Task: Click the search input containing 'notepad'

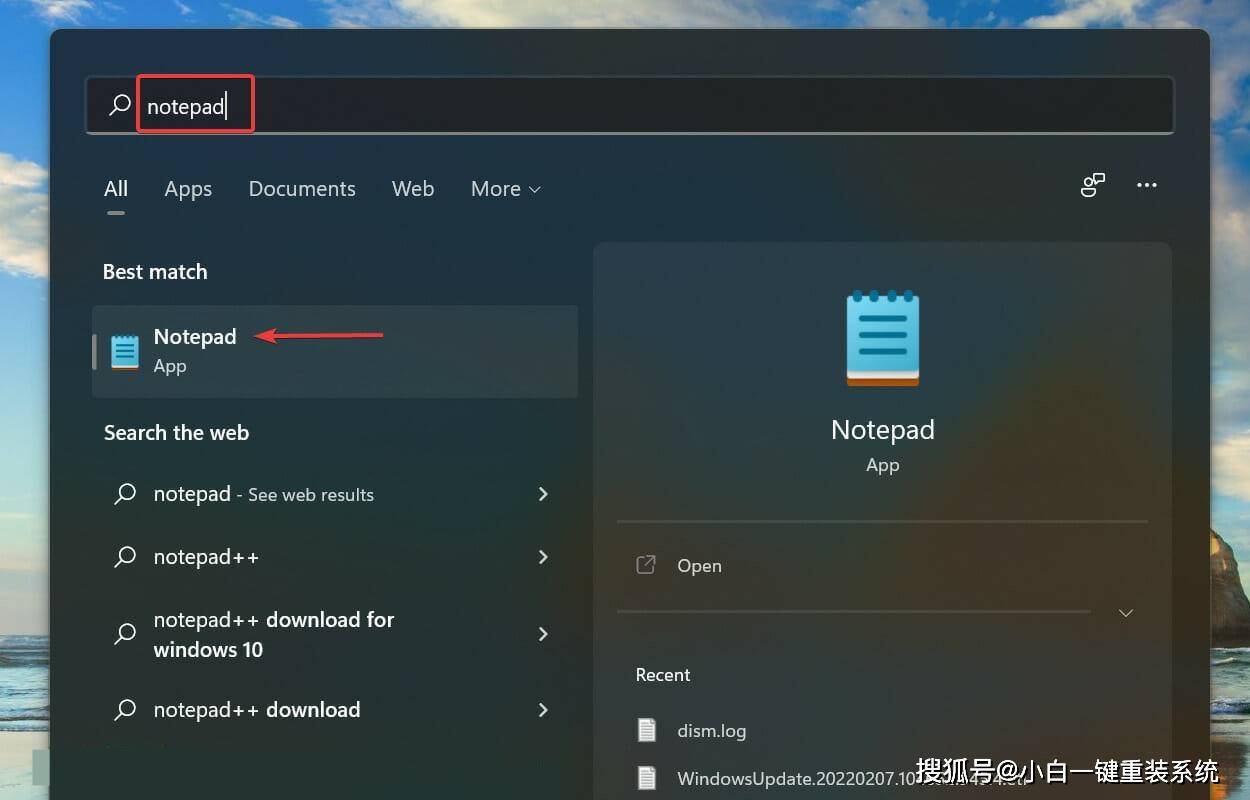Action: point(630,105)
